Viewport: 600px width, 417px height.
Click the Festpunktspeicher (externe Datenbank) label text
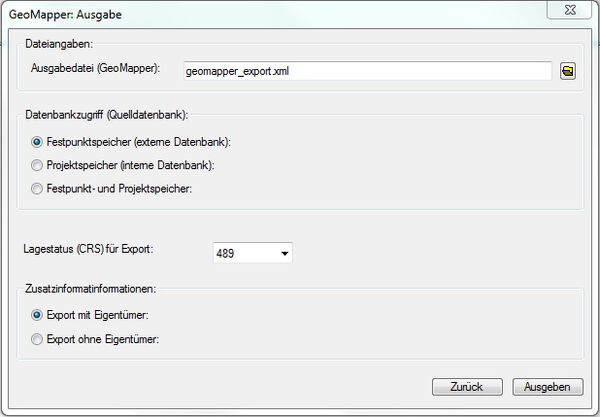[x=131, y=143]
